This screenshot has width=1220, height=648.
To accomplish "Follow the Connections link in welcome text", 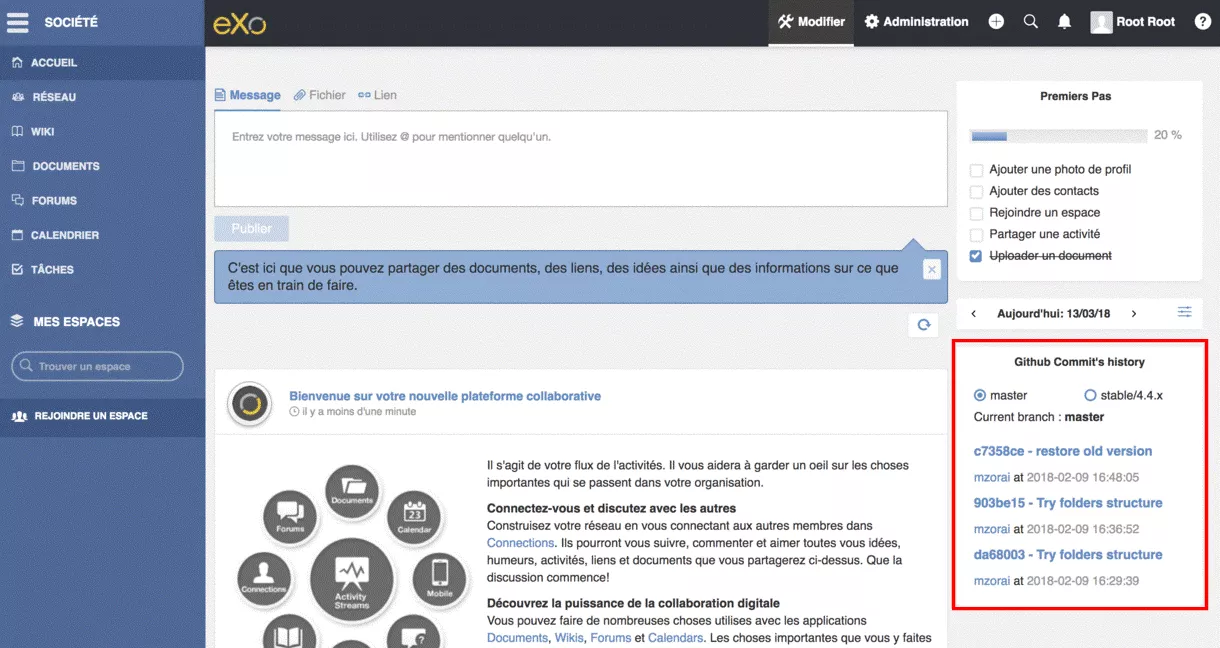I will point(520,543).
